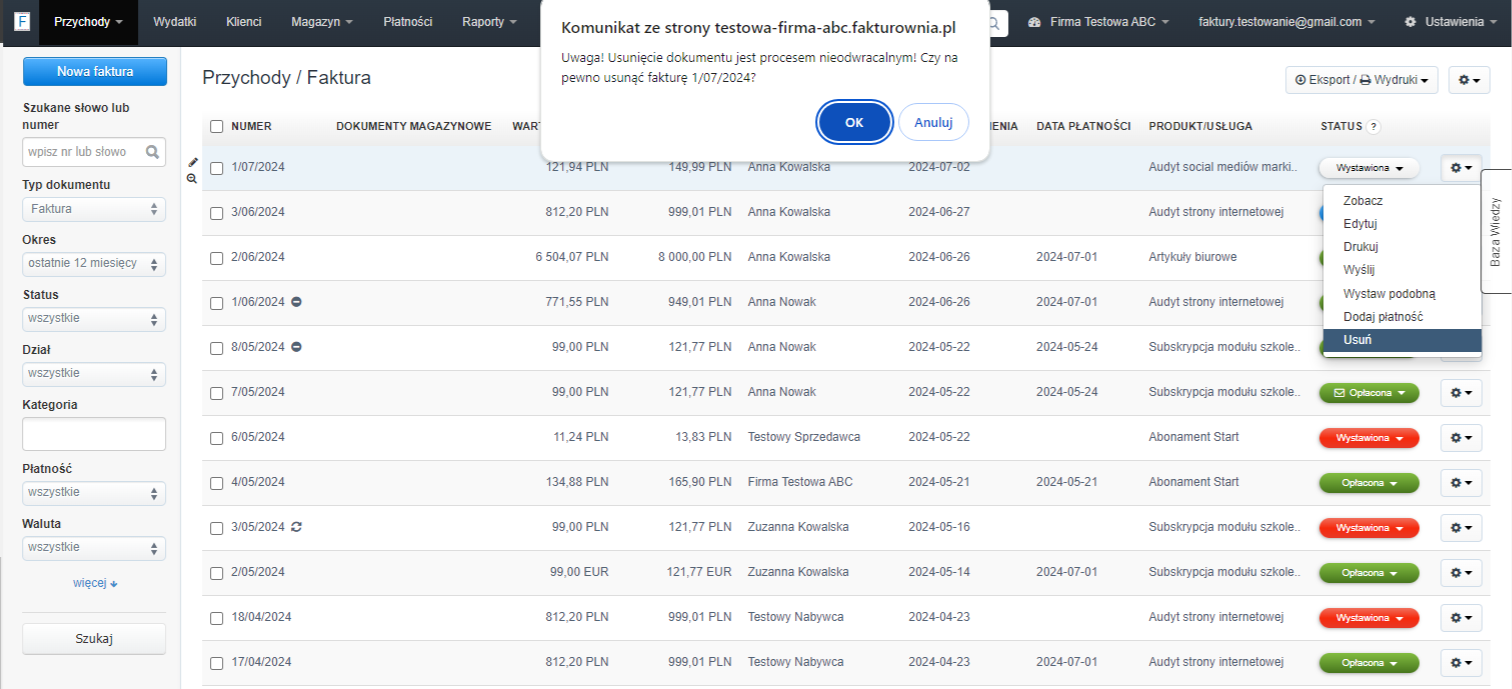Click the Kategoria input field
1512x689 pixels.
click(94, 434)
